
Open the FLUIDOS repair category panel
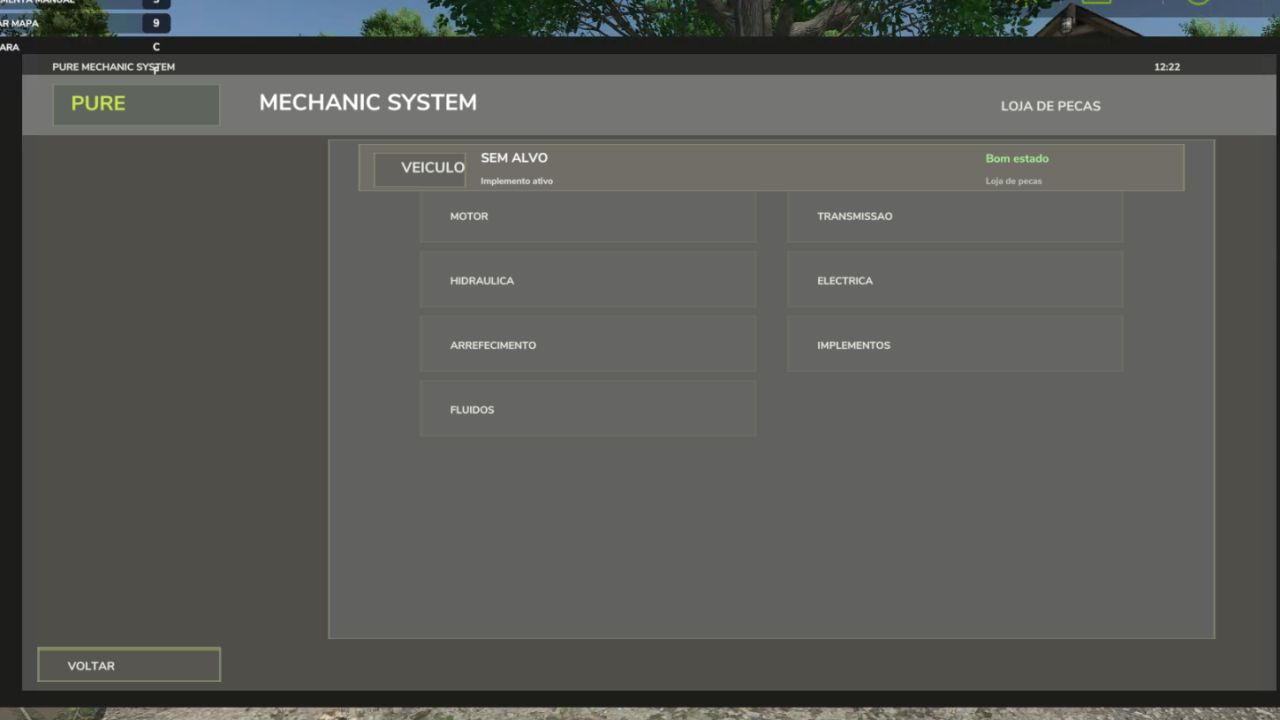[588, 409]
